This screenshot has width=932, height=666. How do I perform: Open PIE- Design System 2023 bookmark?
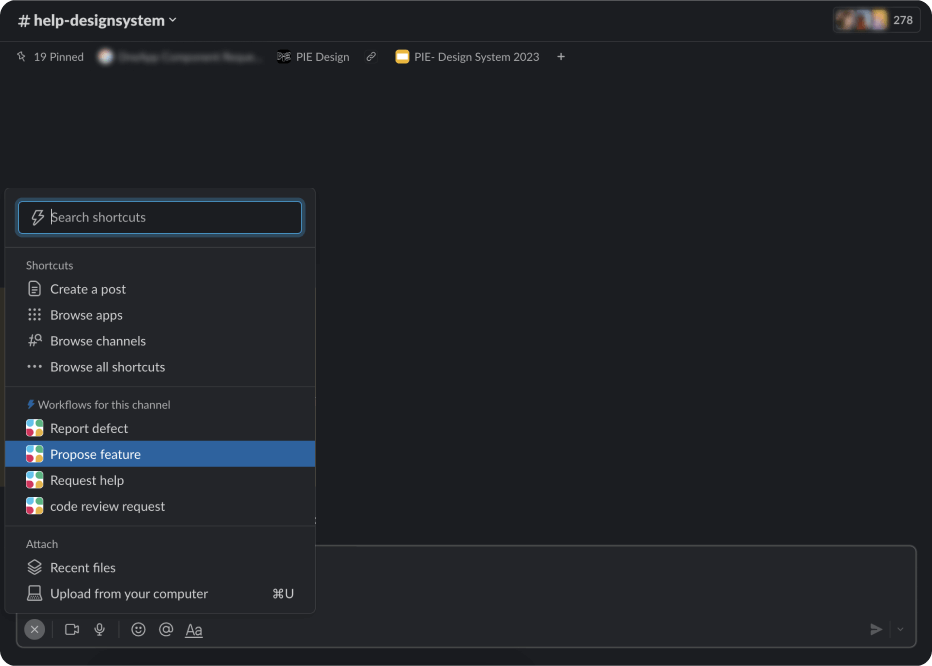pyautogui.click(x=467, y=57)
